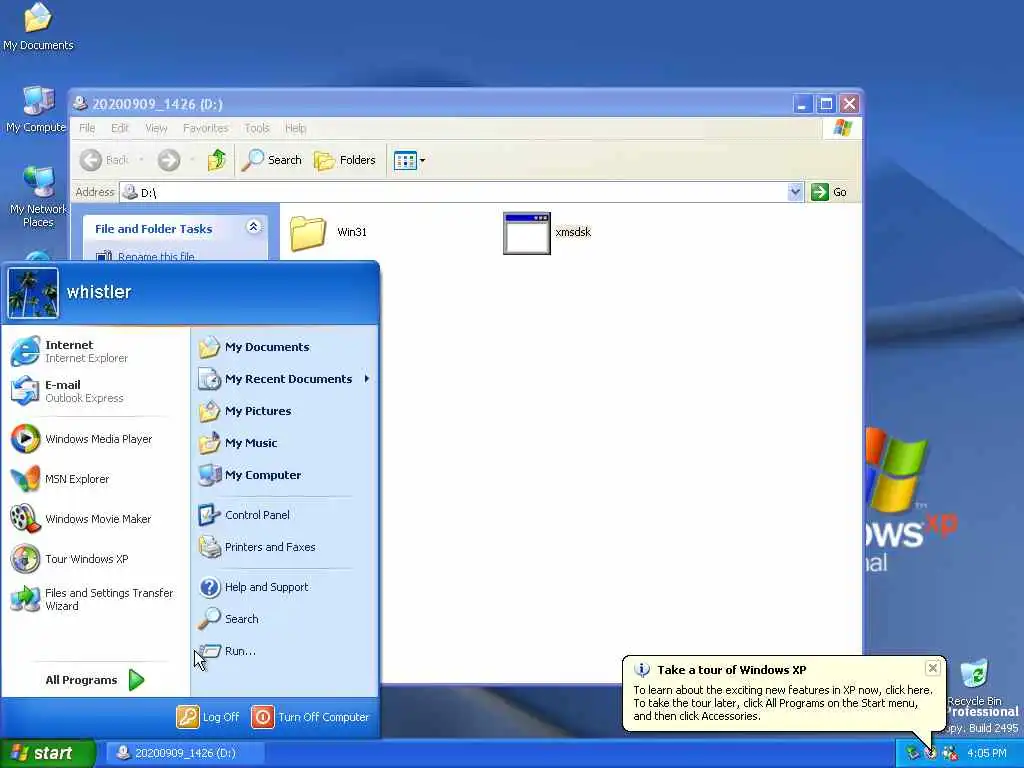Collapse File and Folder Tasks panel
This screenshot has width=1024, height=768.
pos(253,227)
